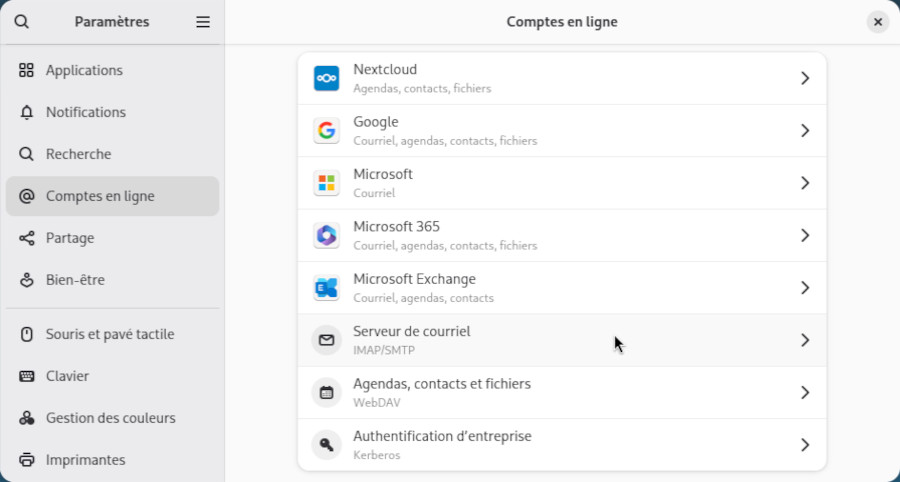Viewport: 900px width, 482px height.
Task: Click the Nextcloud logo icon
Action: (x=327, y=78)
